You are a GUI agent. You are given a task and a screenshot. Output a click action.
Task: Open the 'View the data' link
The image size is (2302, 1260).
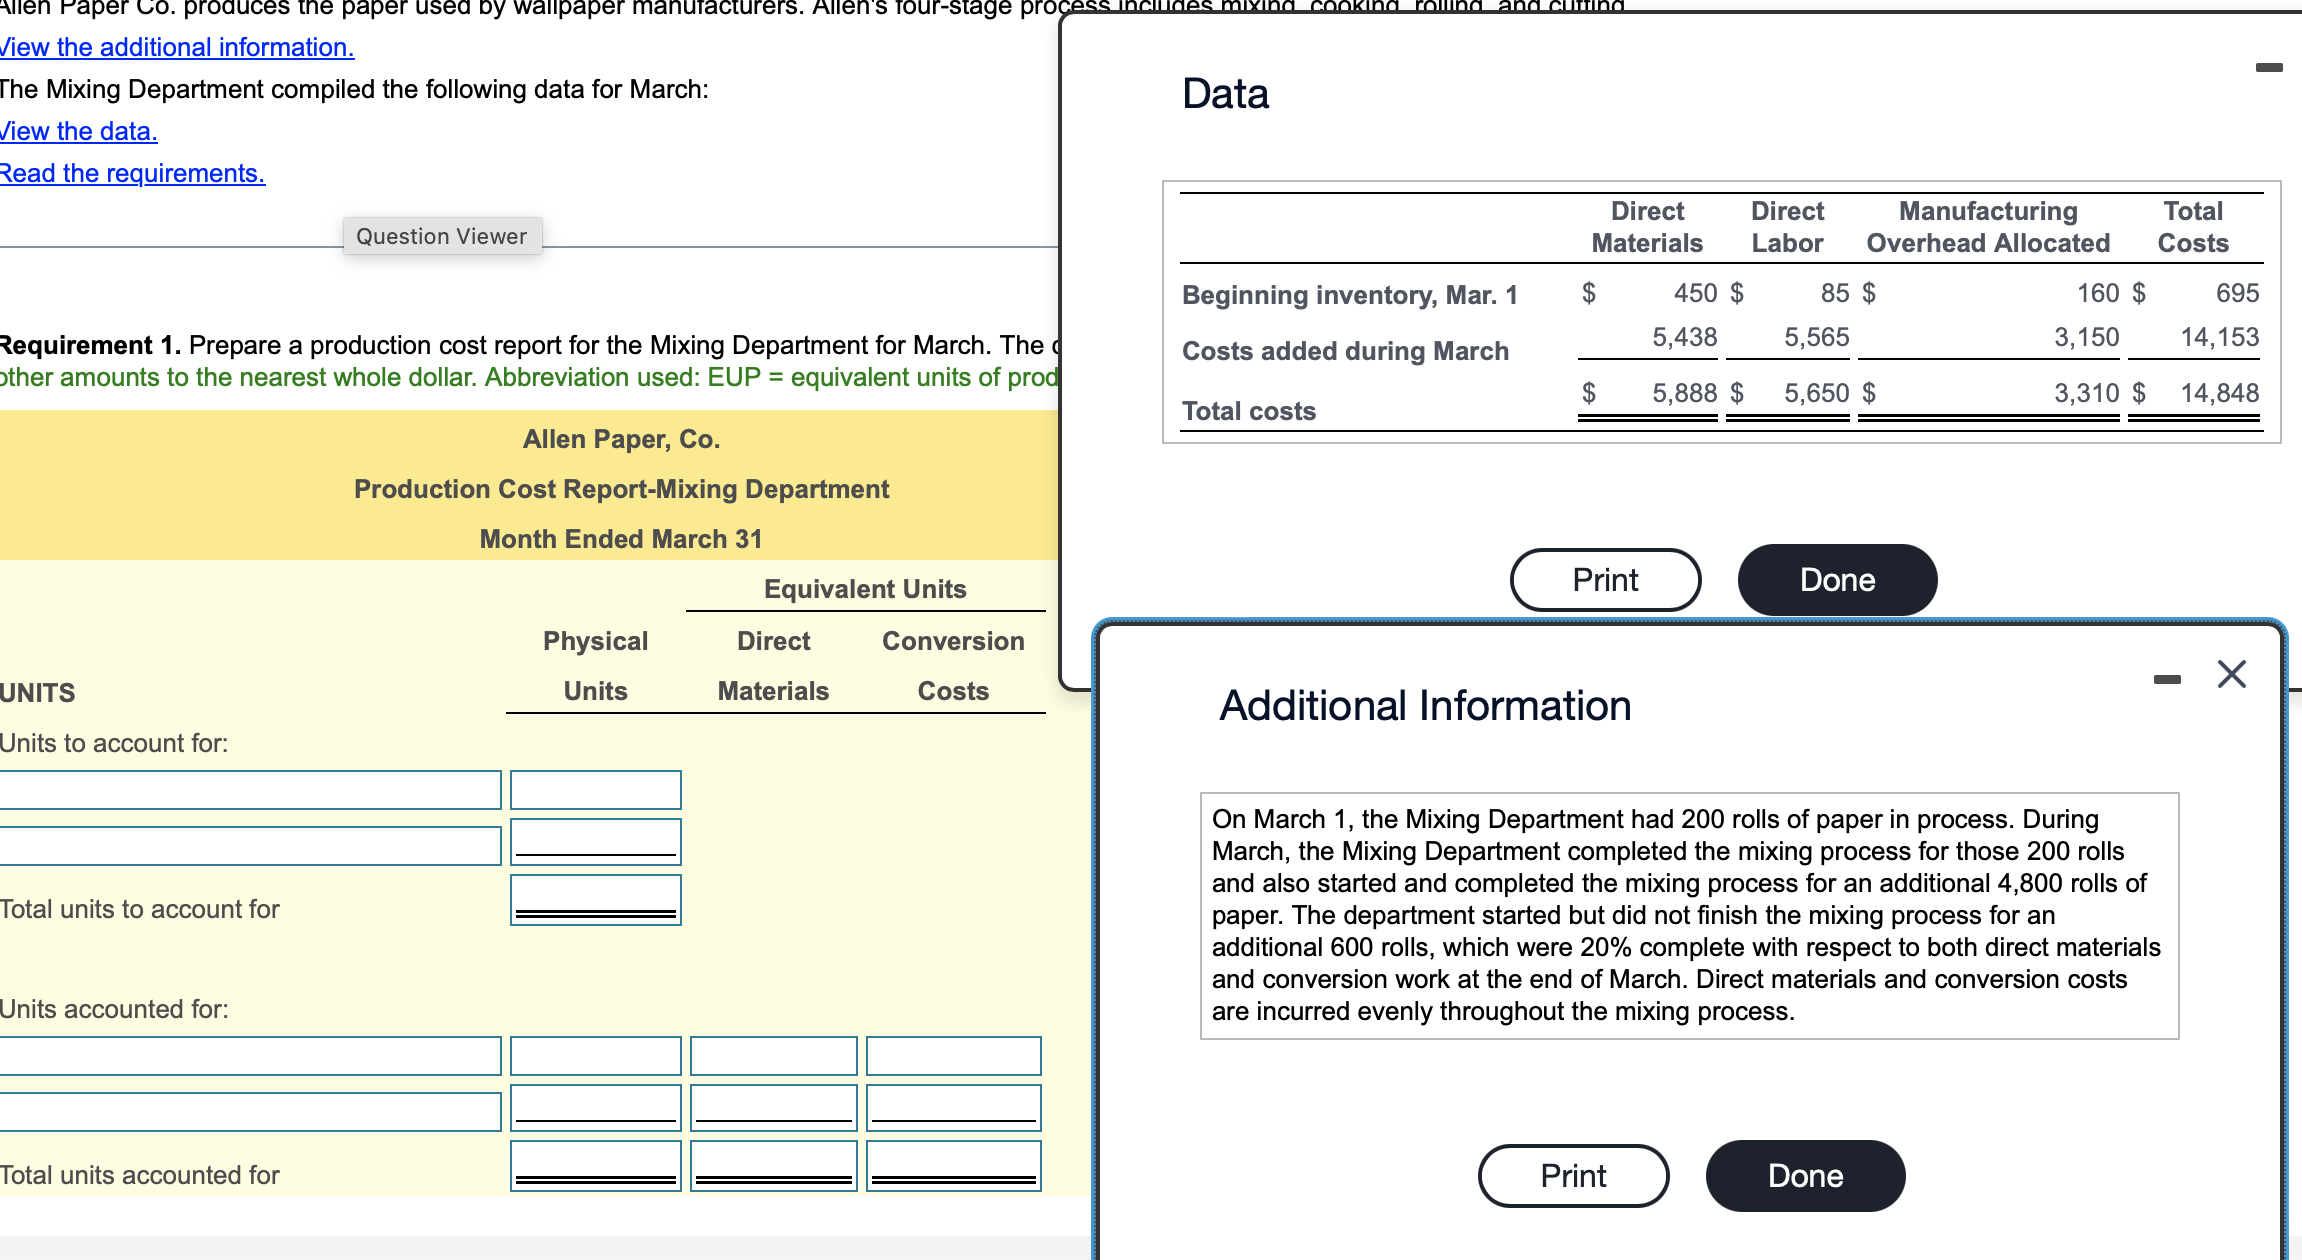[x=78, y=131]
